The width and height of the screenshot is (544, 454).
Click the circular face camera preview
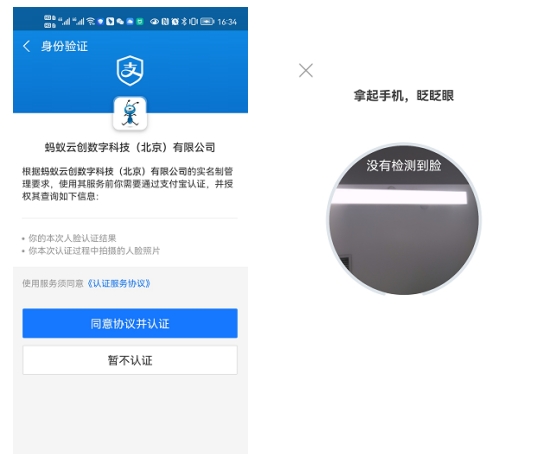[x=403, y=220]
